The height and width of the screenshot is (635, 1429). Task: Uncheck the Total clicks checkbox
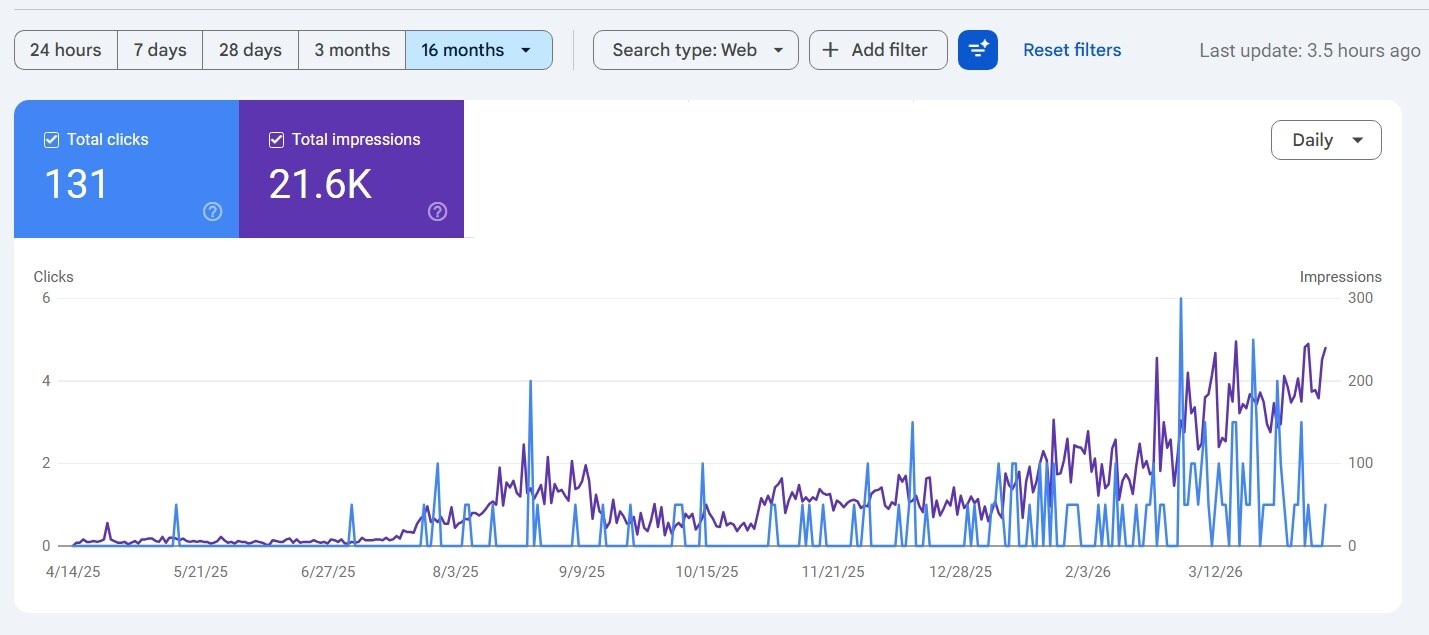51,139
